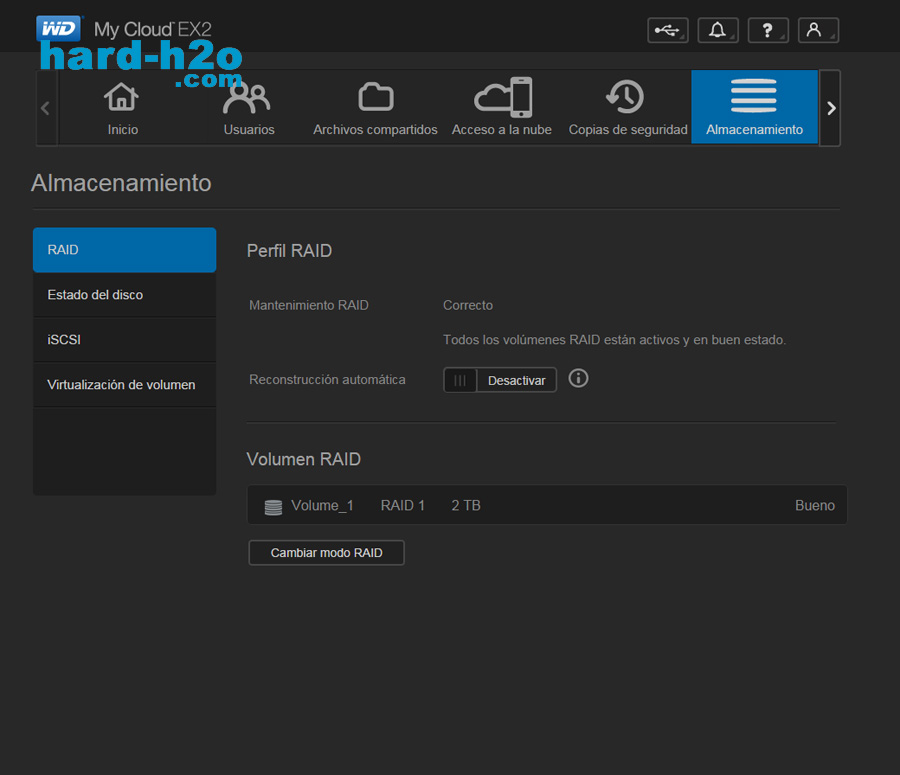
Task: Click the Cambiar modo RAID button
Action: [x=326, y=552]
